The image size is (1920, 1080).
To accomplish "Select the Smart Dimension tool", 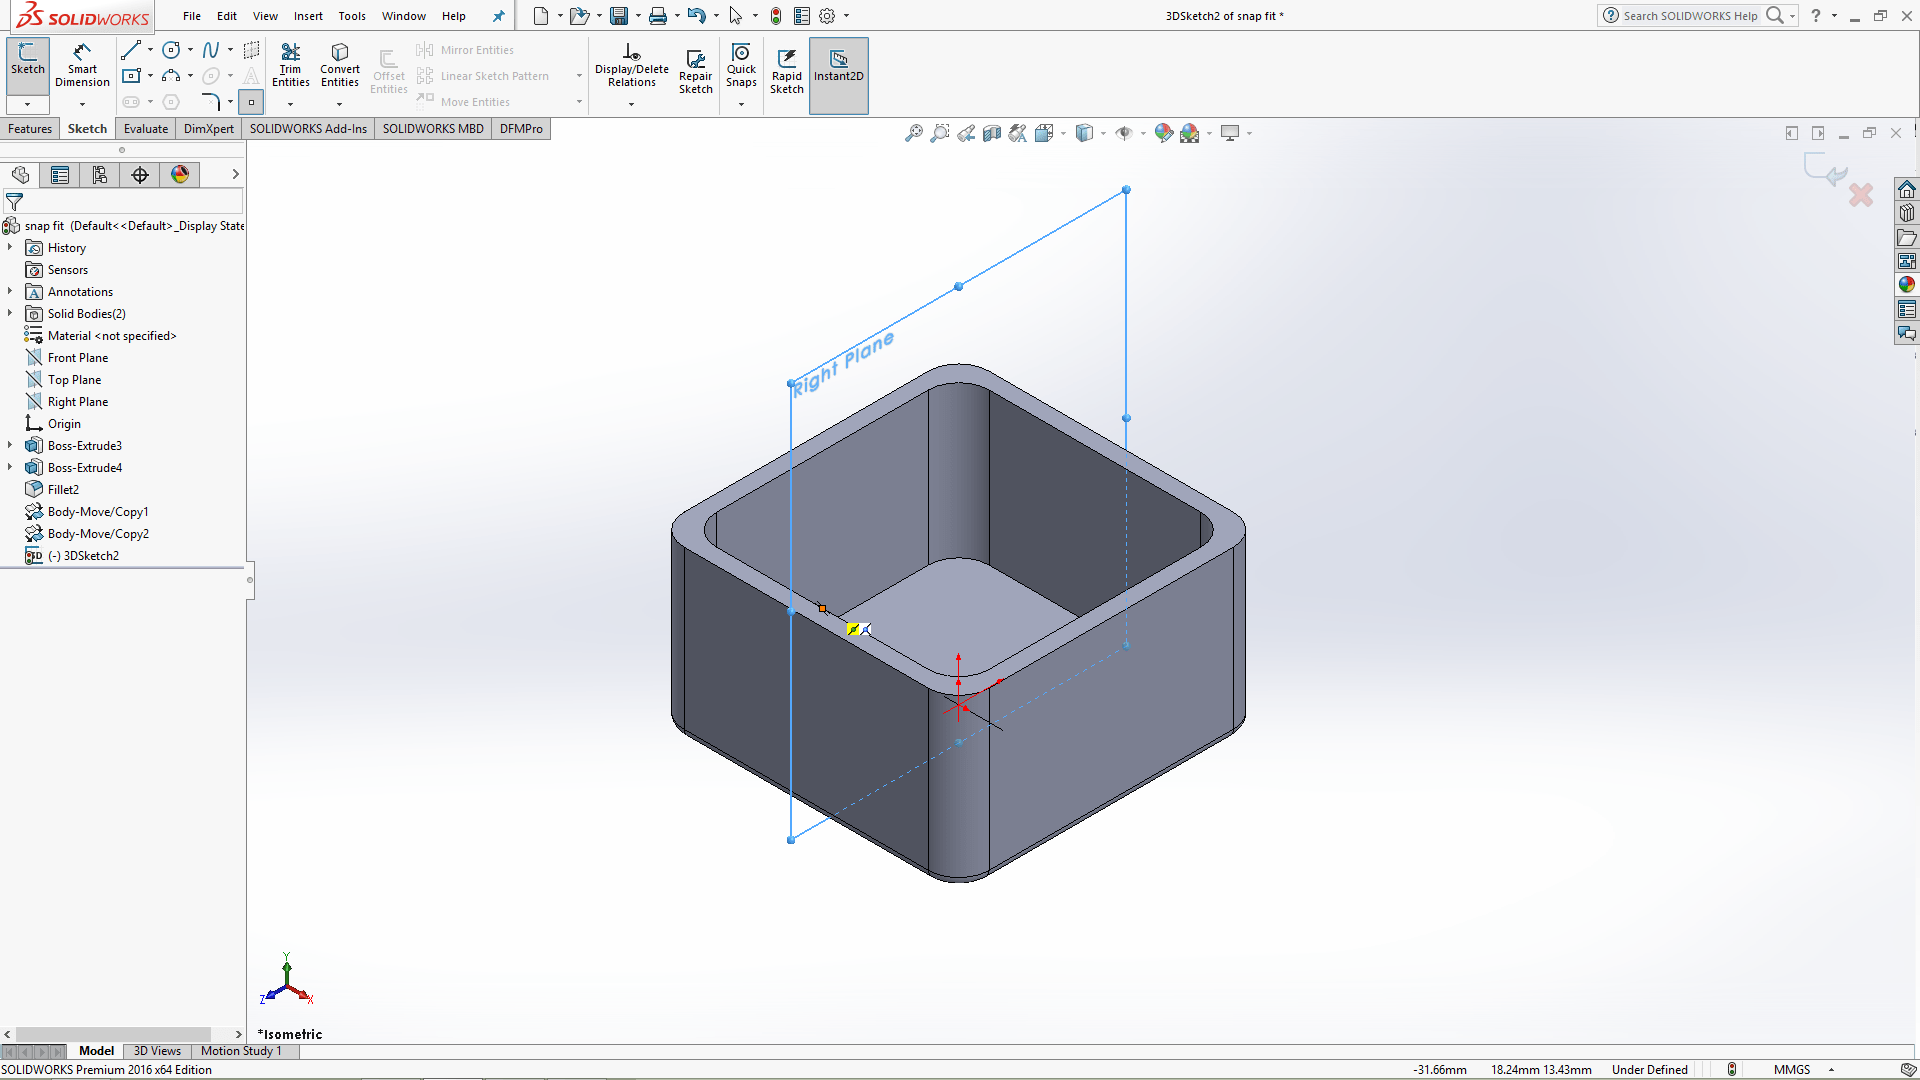I will click(82, 65).
